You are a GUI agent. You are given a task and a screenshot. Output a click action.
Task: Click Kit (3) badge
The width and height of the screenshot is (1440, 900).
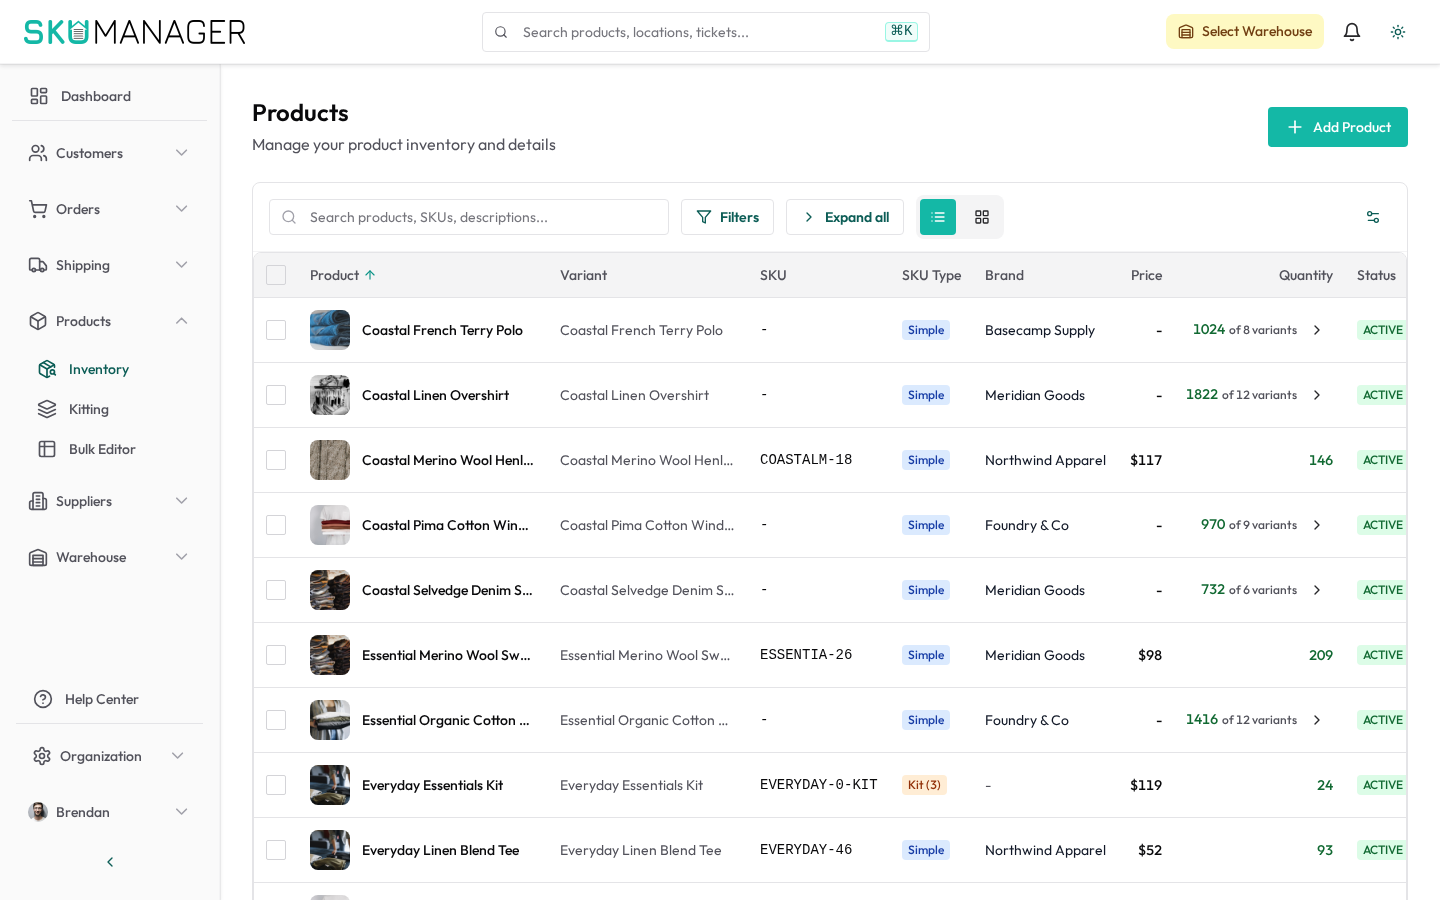[924, 785]
